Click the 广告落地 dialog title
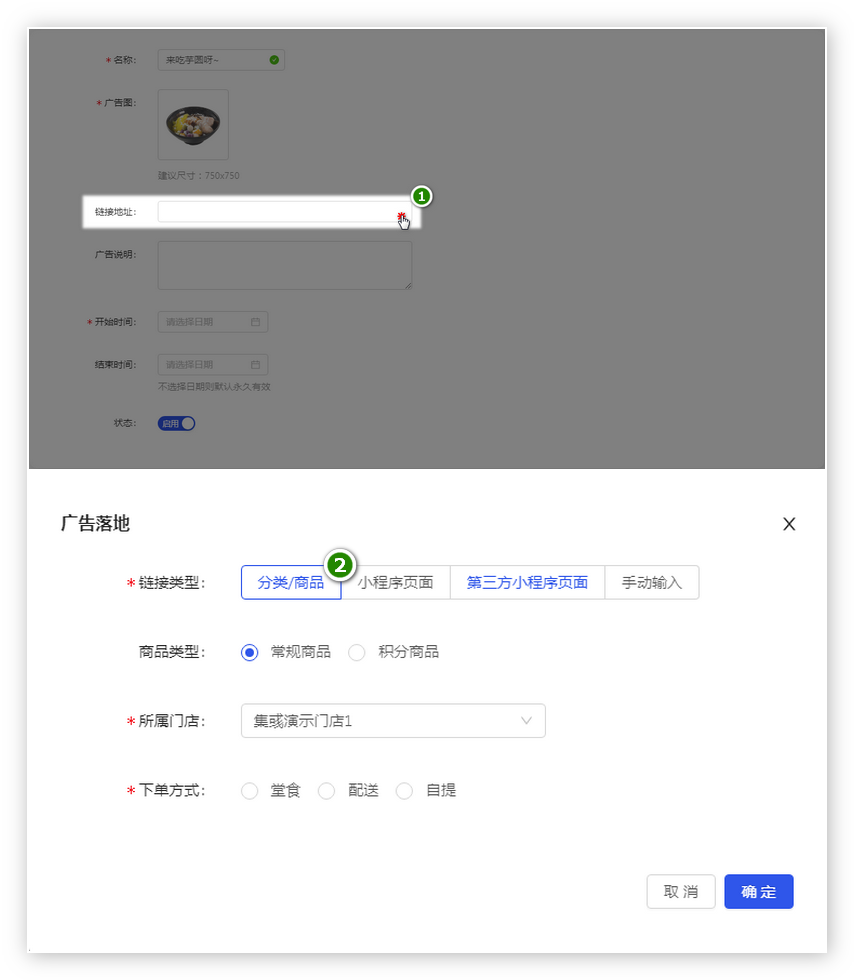 point(95,523)
